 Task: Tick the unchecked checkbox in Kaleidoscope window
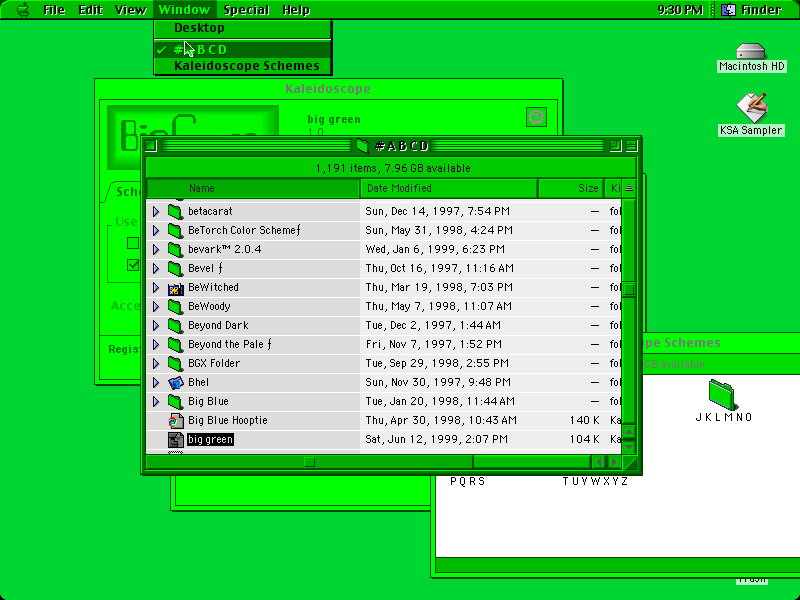(x=133, y=243)
